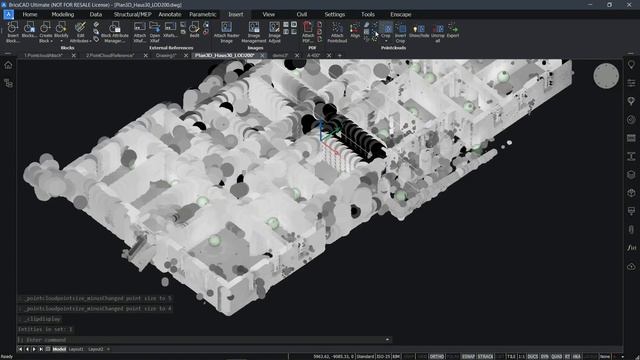This screenshot has height=360, width=640.
Task: Click the Attach Pointcloud tool
Action: (337, 32)
